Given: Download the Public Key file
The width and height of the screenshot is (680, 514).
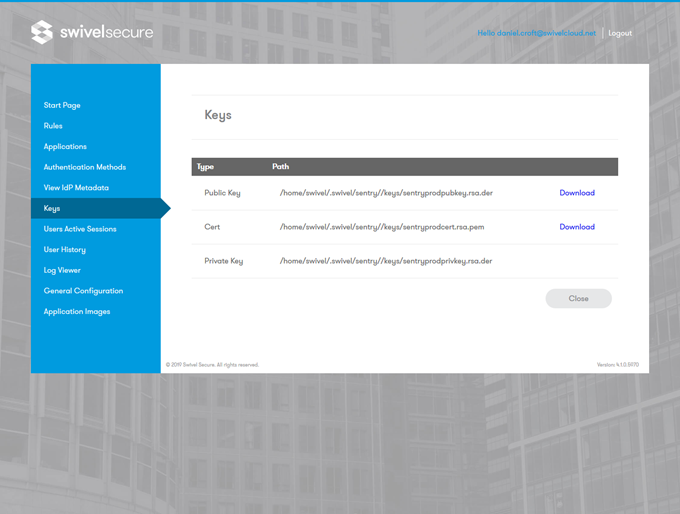Looking at the screenshot, I should pos(576,193).
